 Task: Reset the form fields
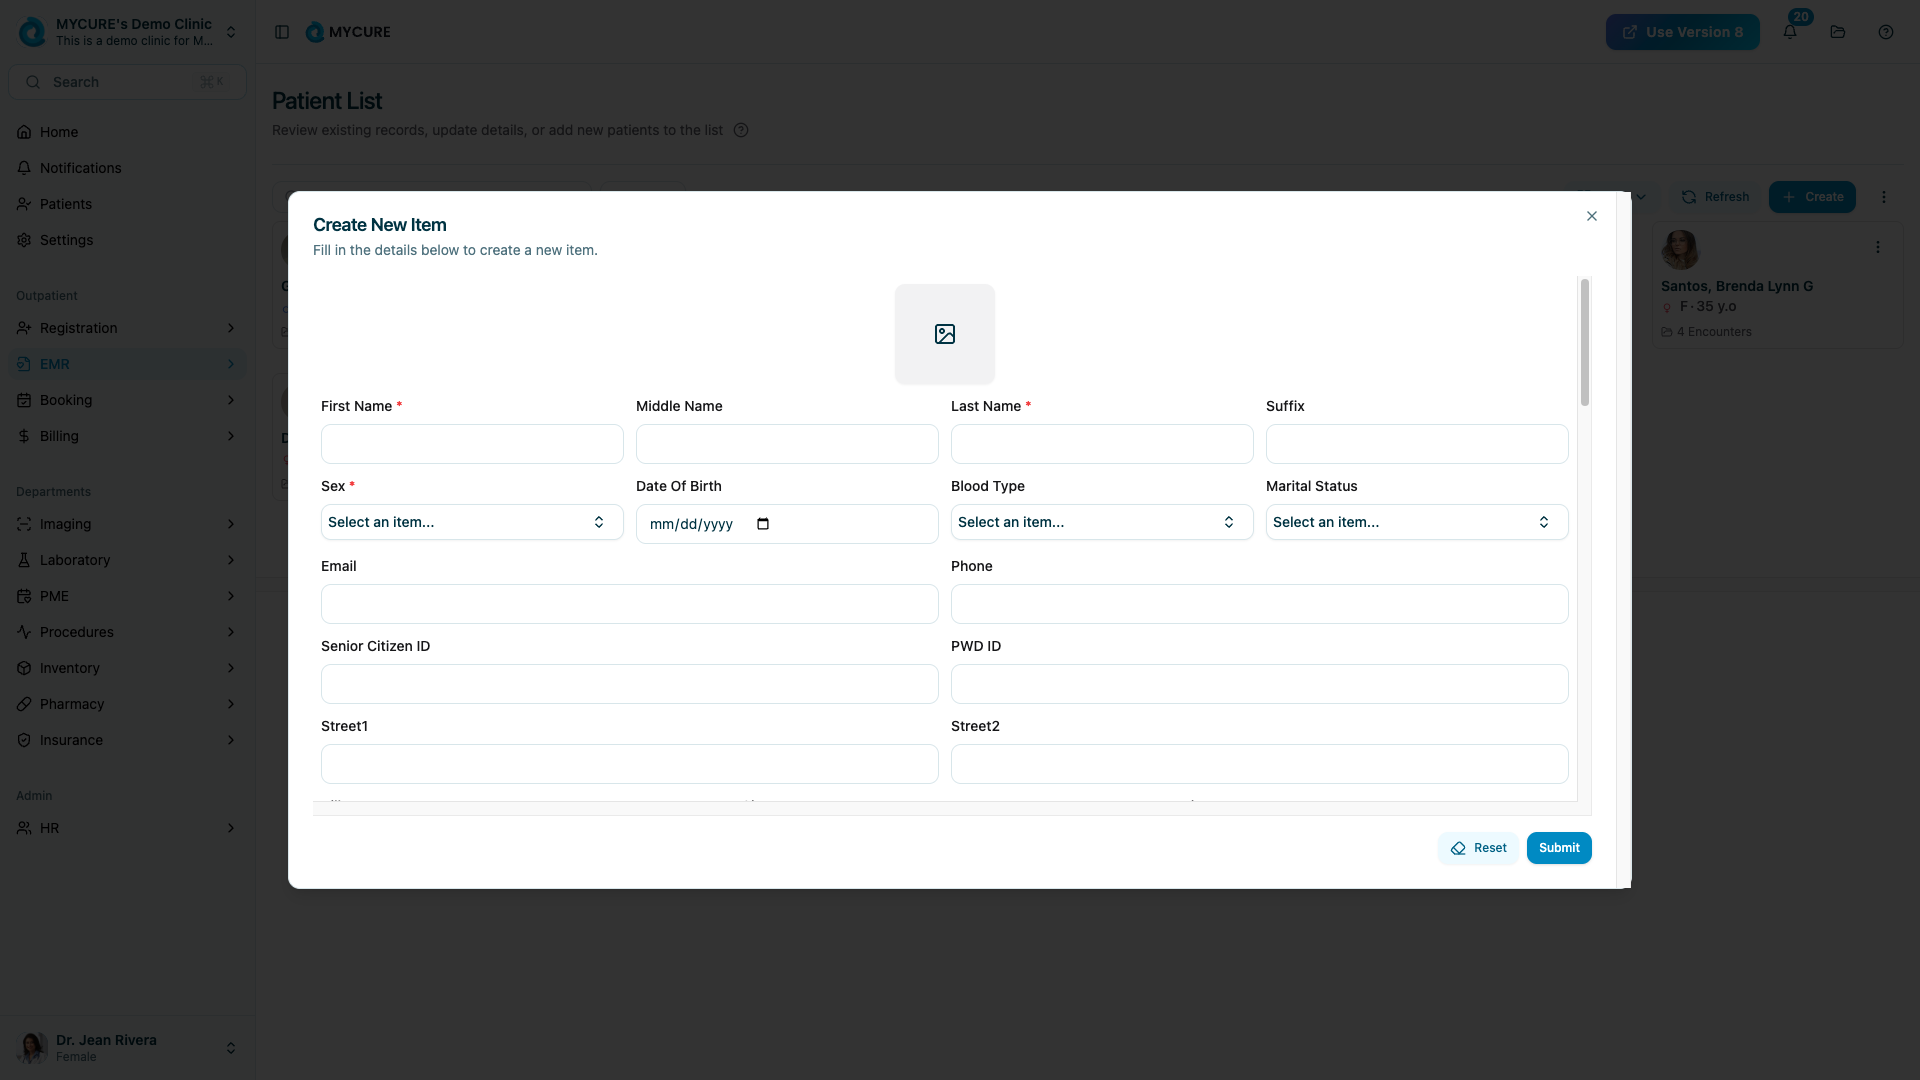(x=1478, y=848)
